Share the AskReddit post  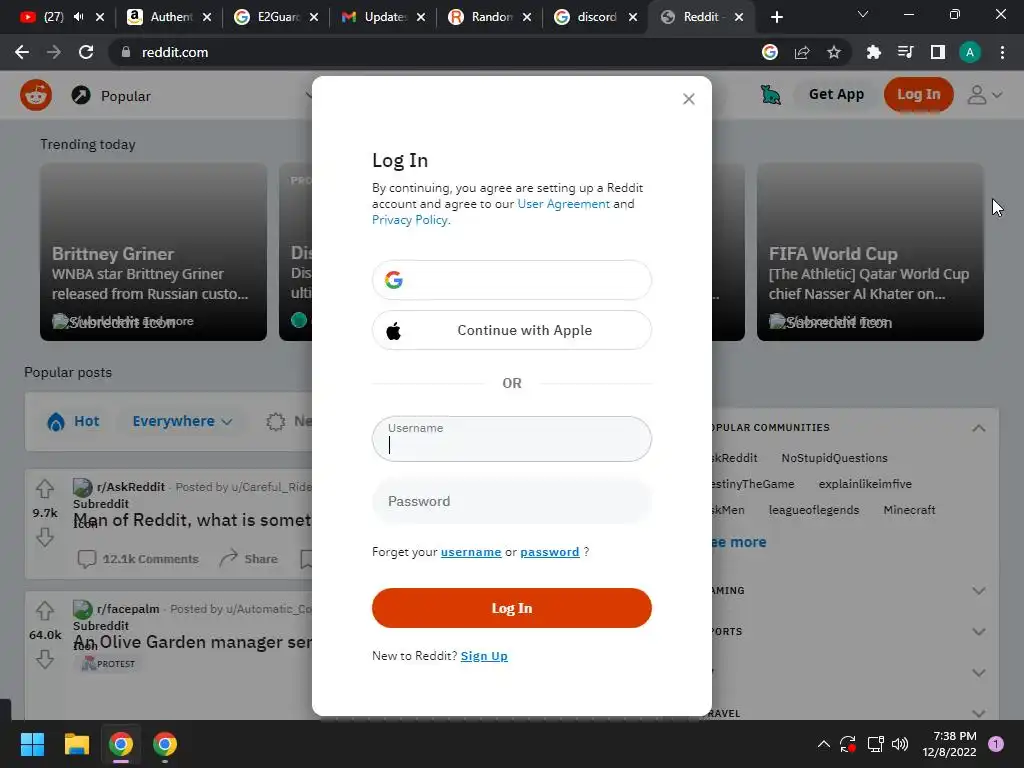coord(249,559)
